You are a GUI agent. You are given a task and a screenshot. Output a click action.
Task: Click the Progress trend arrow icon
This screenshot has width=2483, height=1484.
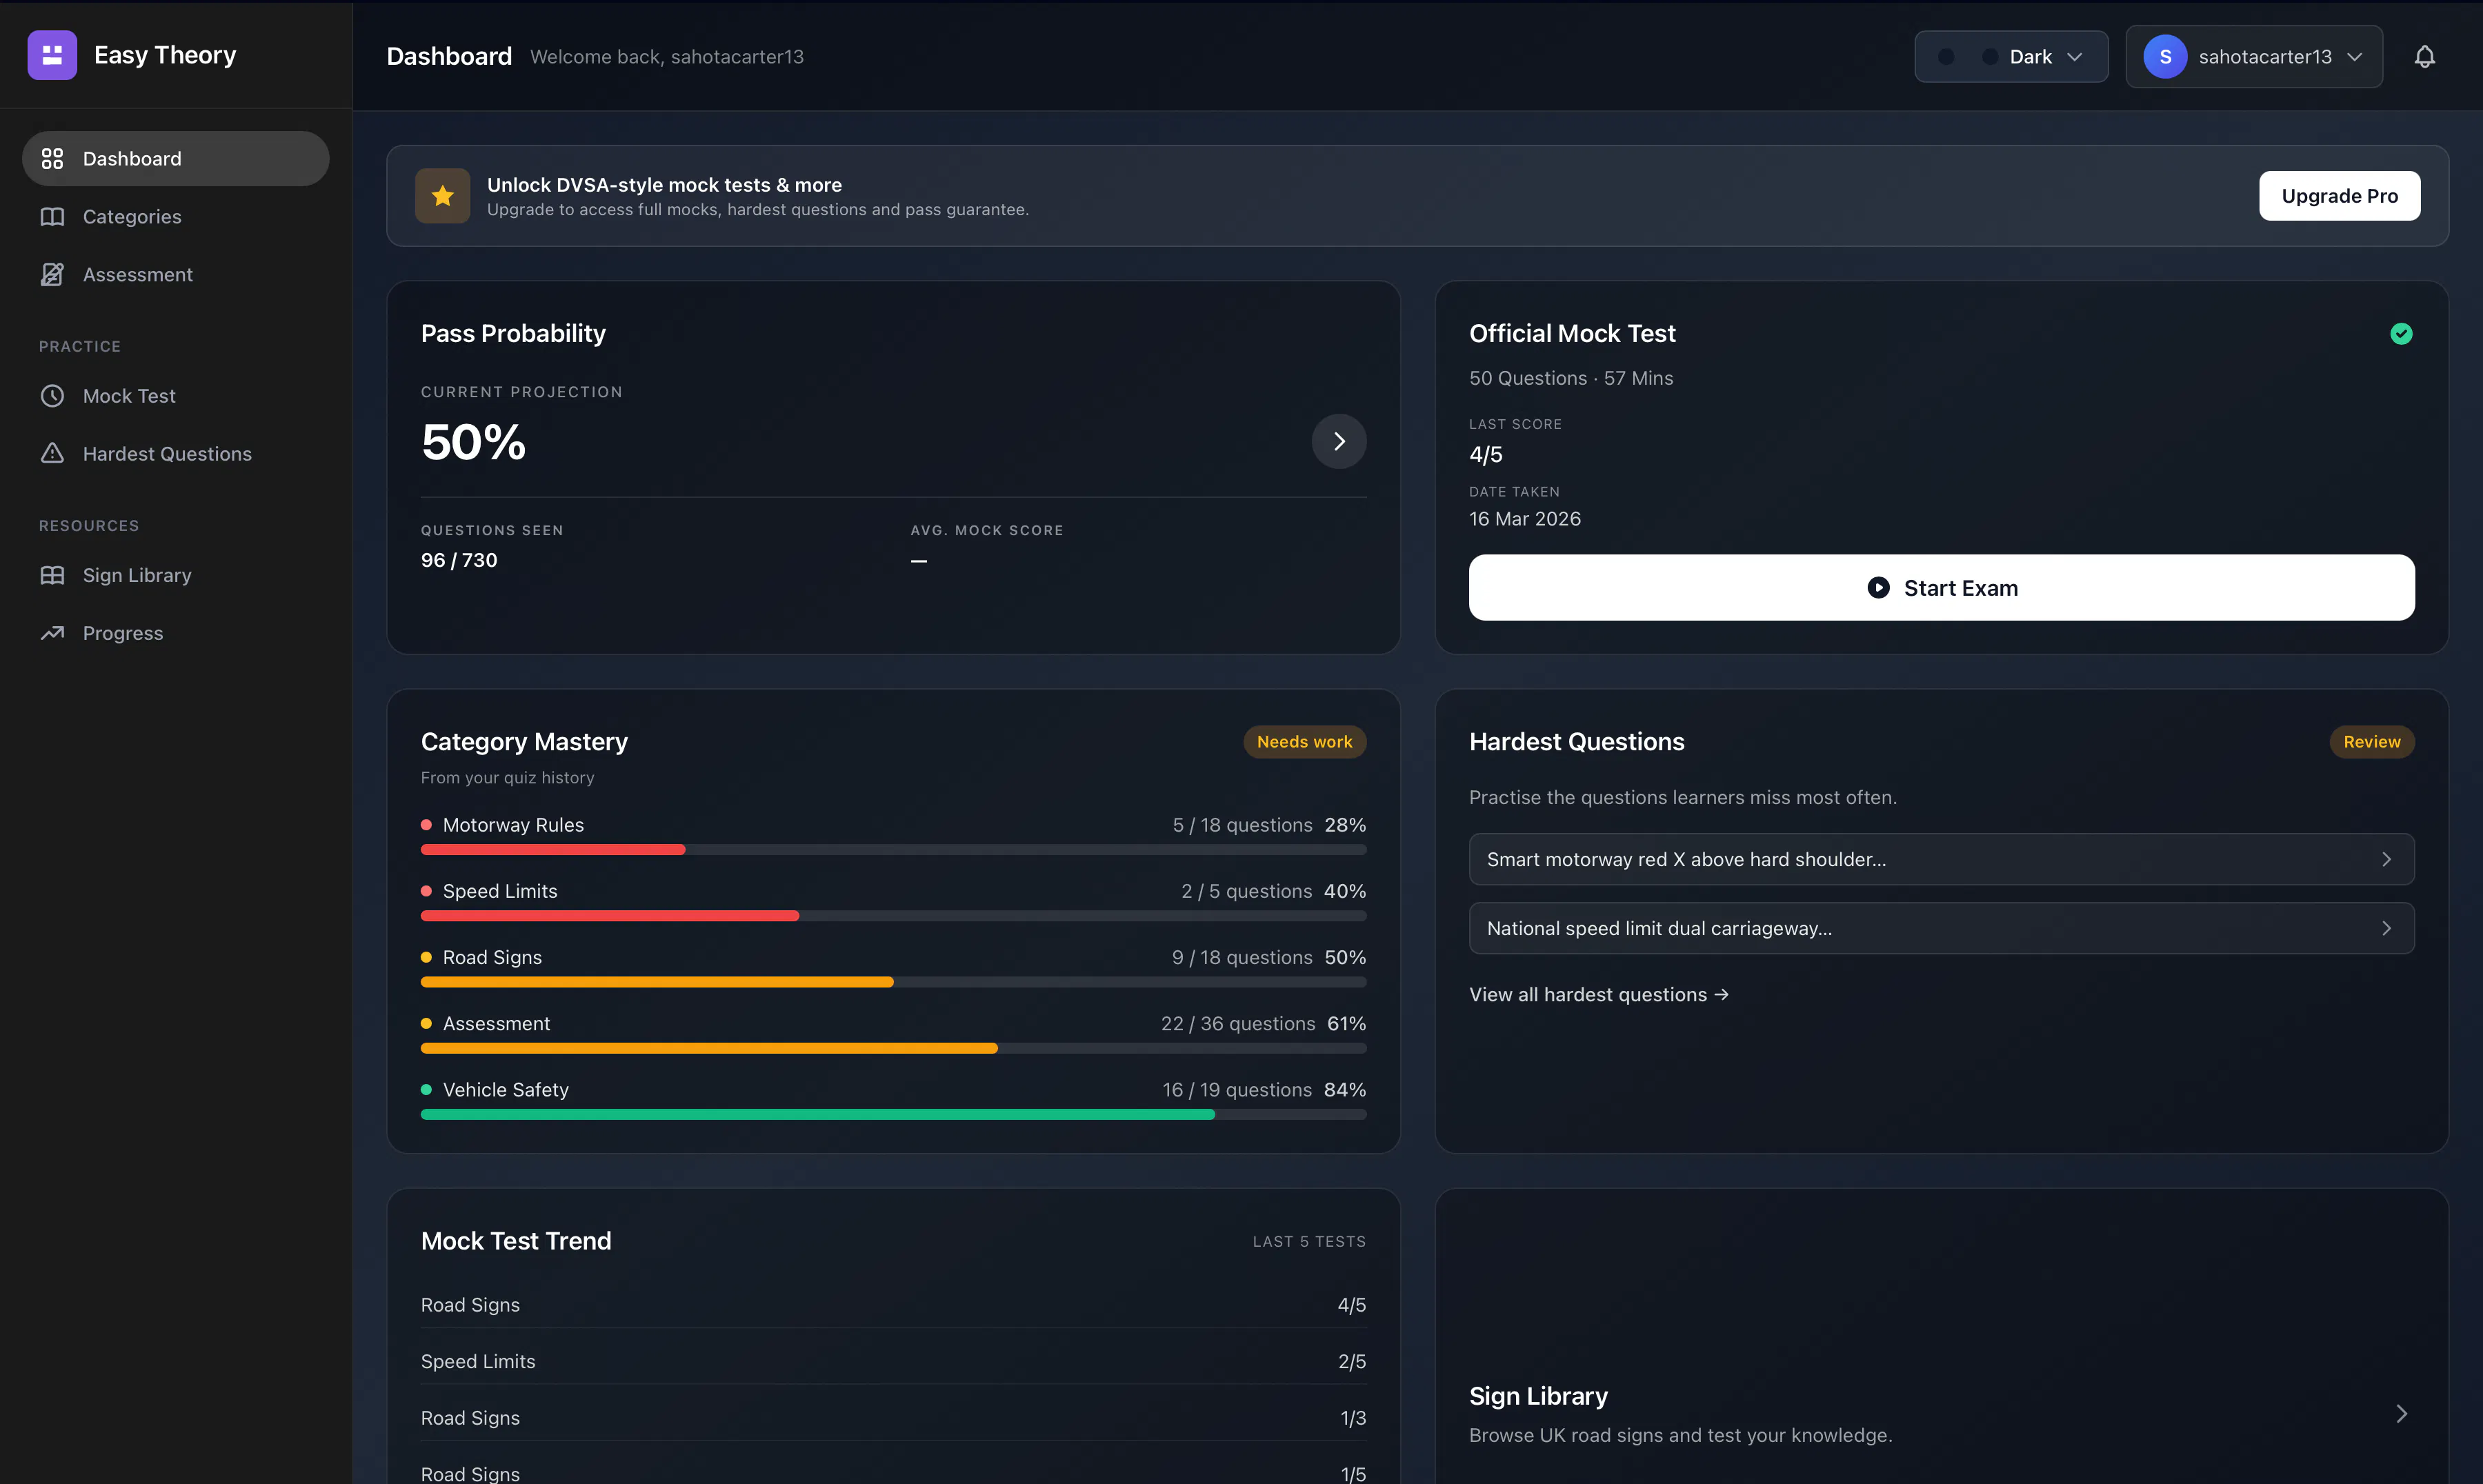[x=52, y=633]
